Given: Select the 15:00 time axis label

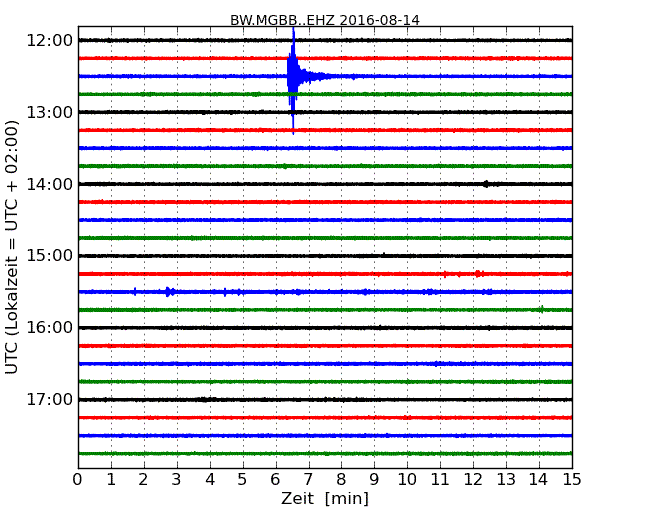Looking at the screenshot, I should [49, 256].
